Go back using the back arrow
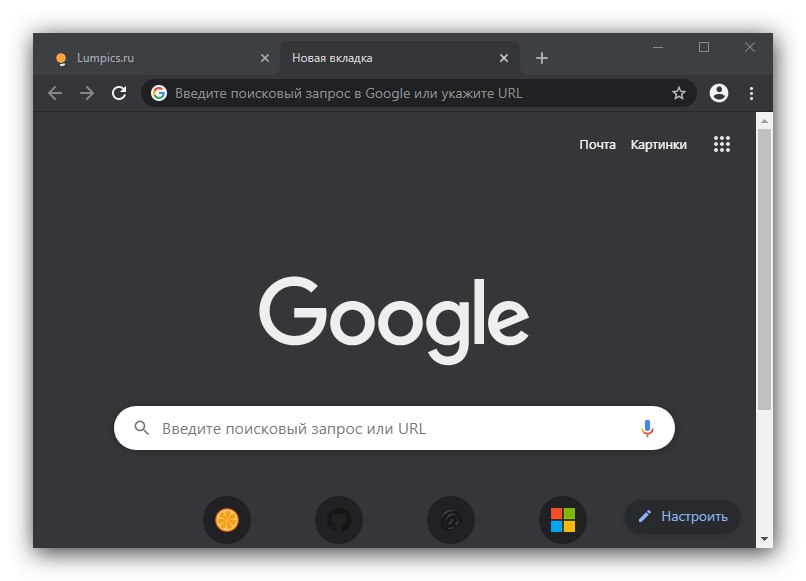The height and width of the screenshot is (581, 806). tap(55, 93)
